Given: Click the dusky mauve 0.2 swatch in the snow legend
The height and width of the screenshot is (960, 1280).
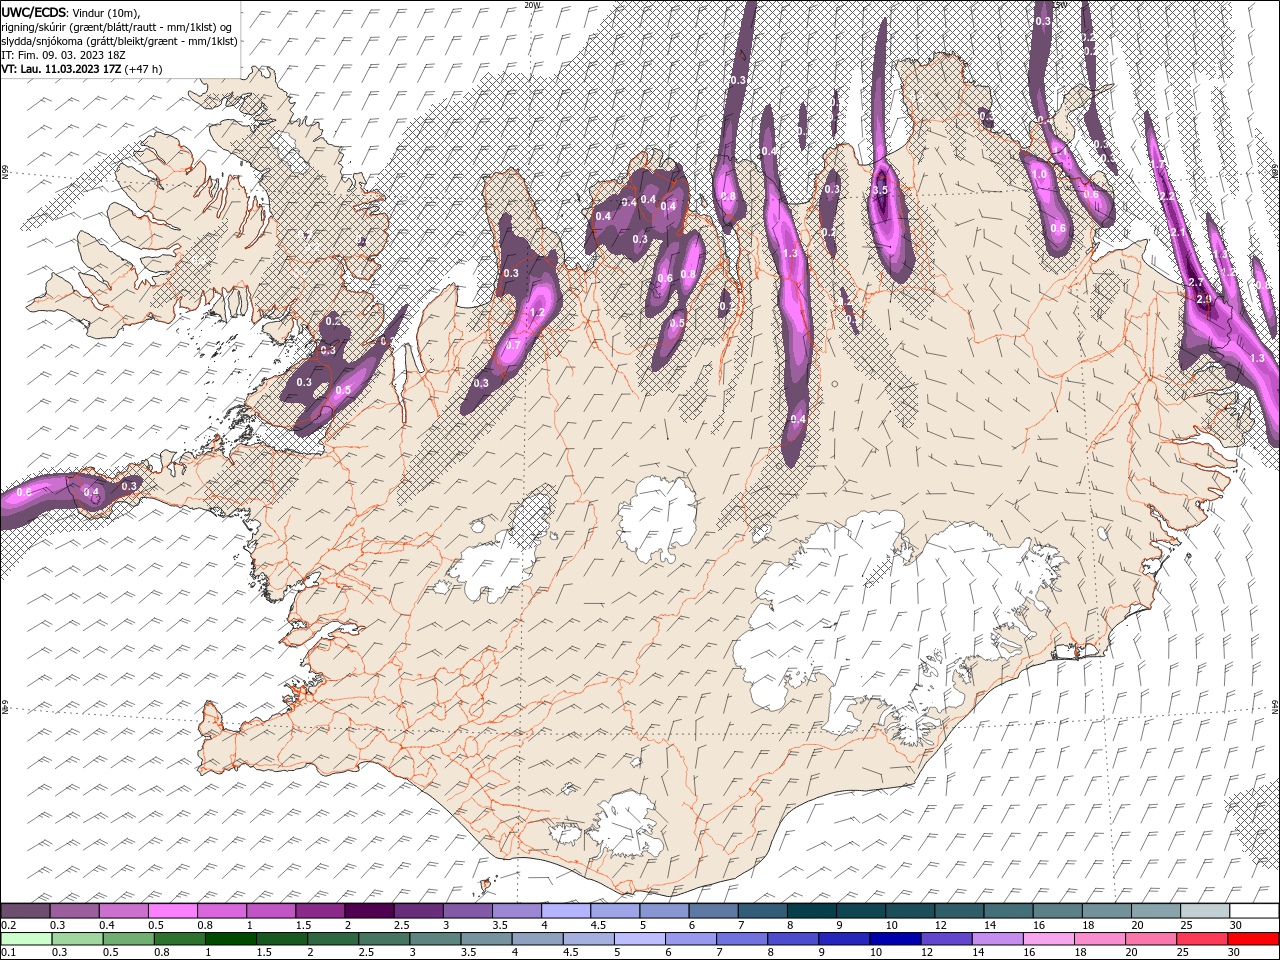Looking at the screenshot, I should 25,911.
